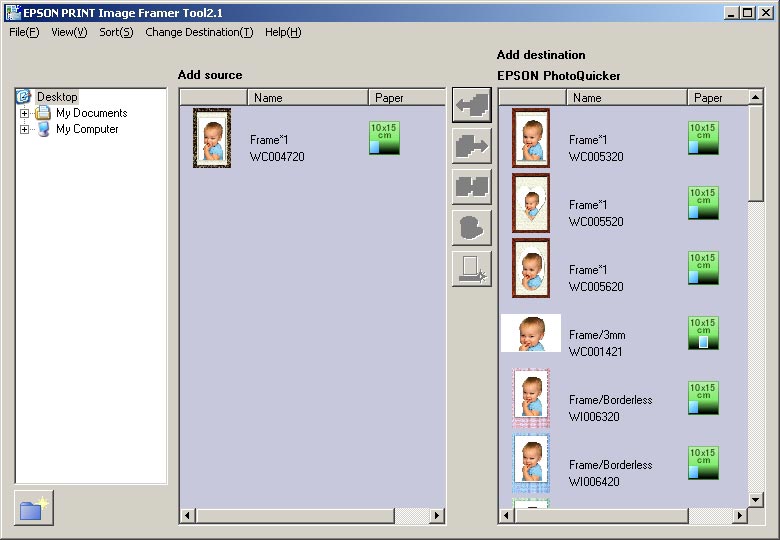Click the fourth middle button with blob shape

(472, 227)
